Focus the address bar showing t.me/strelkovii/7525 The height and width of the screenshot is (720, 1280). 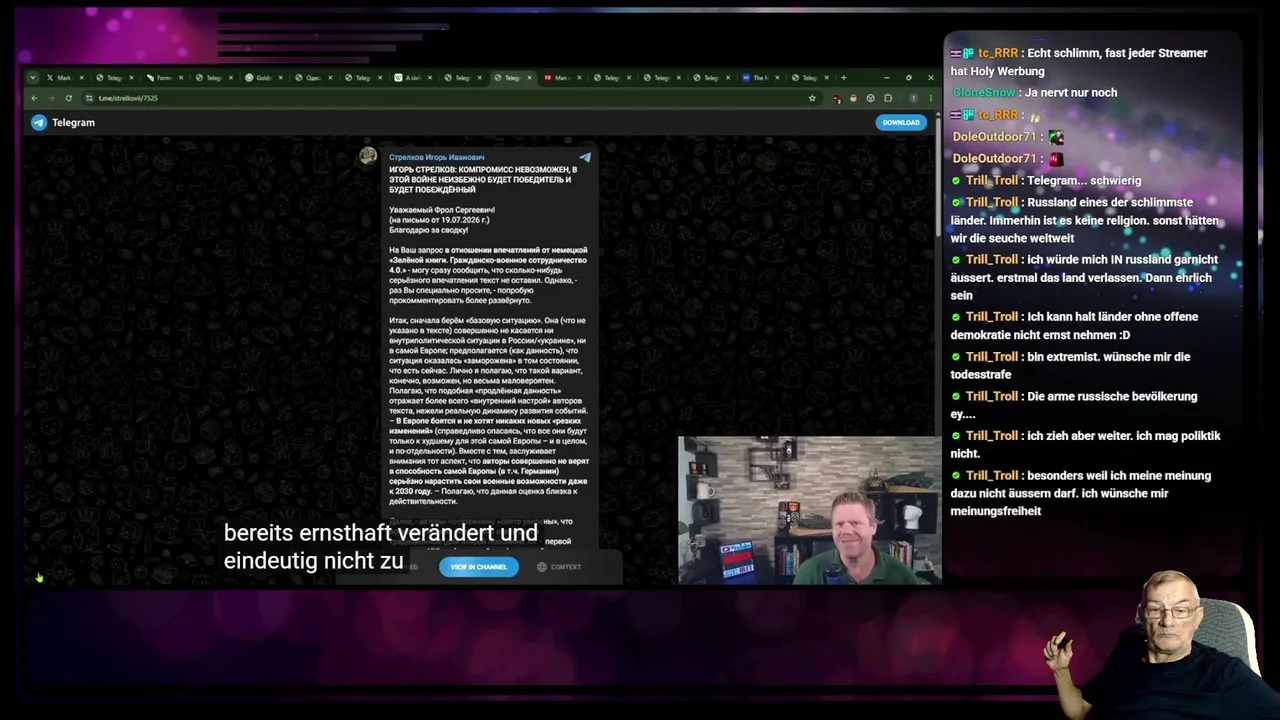[x=450, y=98]
